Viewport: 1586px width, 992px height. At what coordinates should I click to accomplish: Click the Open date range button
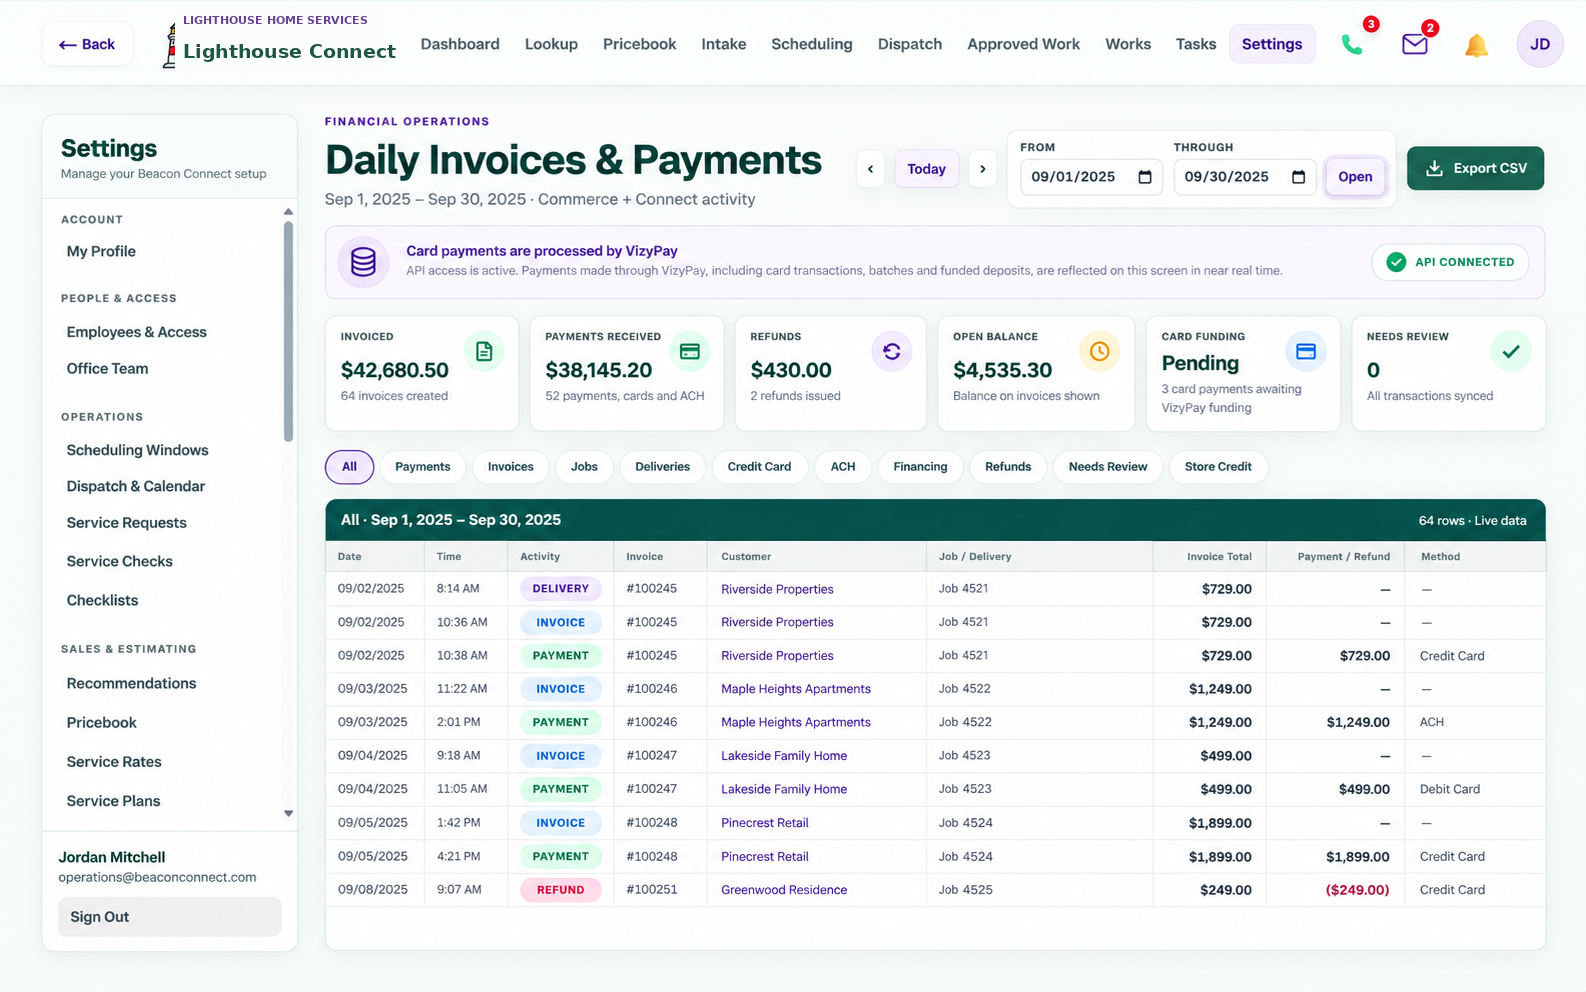point(1355,177)
